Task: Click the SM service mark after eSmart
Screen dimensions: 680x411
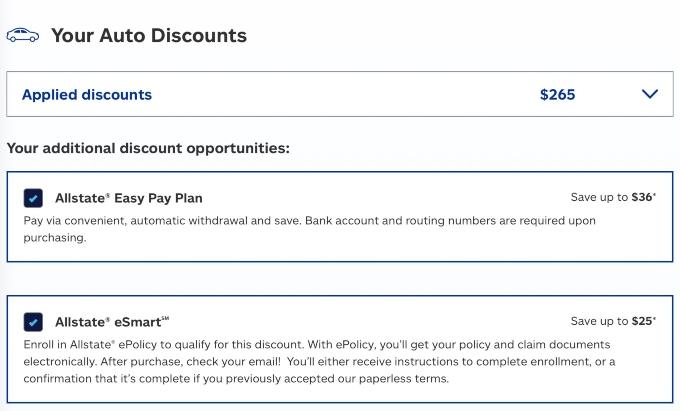Action: point(165,318)
